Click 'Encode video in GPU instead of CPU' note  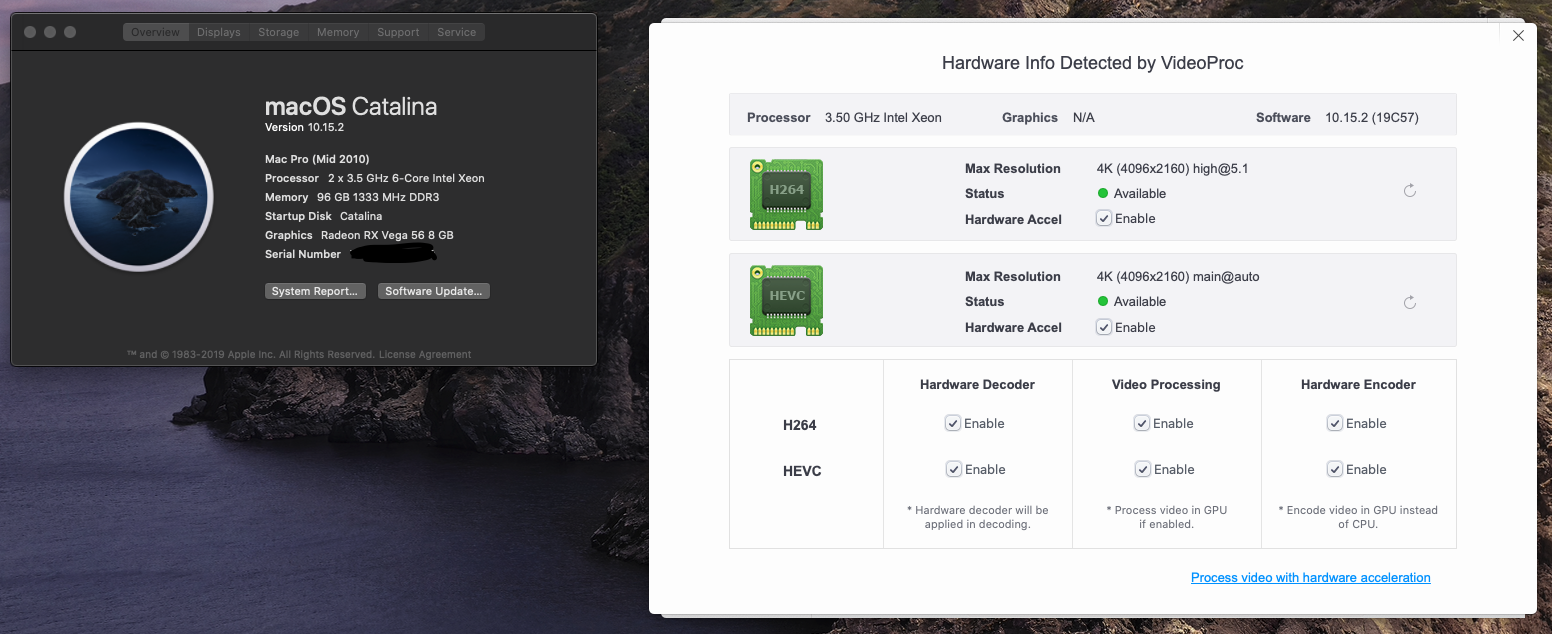point(1358,516)
